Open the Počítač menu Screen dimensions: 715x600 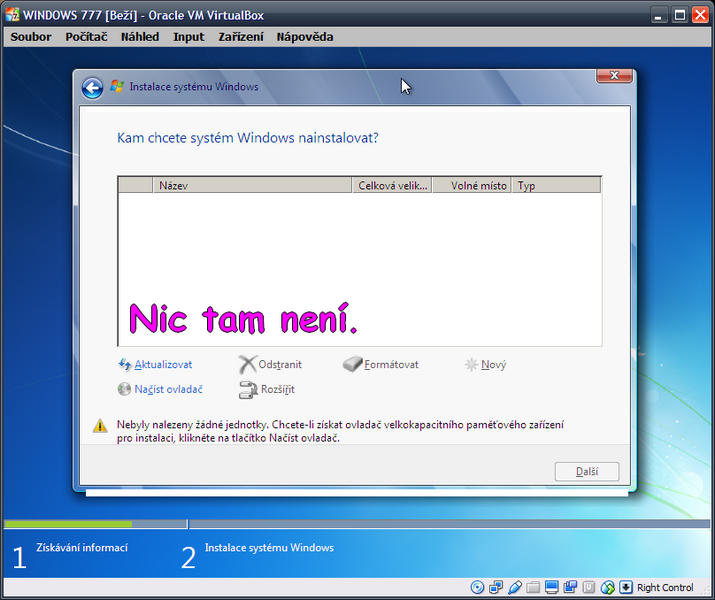86,37
